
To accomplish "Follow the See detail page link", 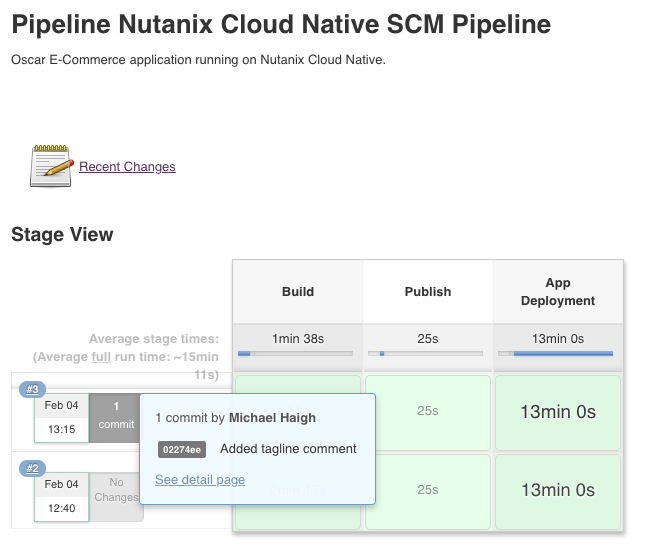I will [x=200, y=480].
